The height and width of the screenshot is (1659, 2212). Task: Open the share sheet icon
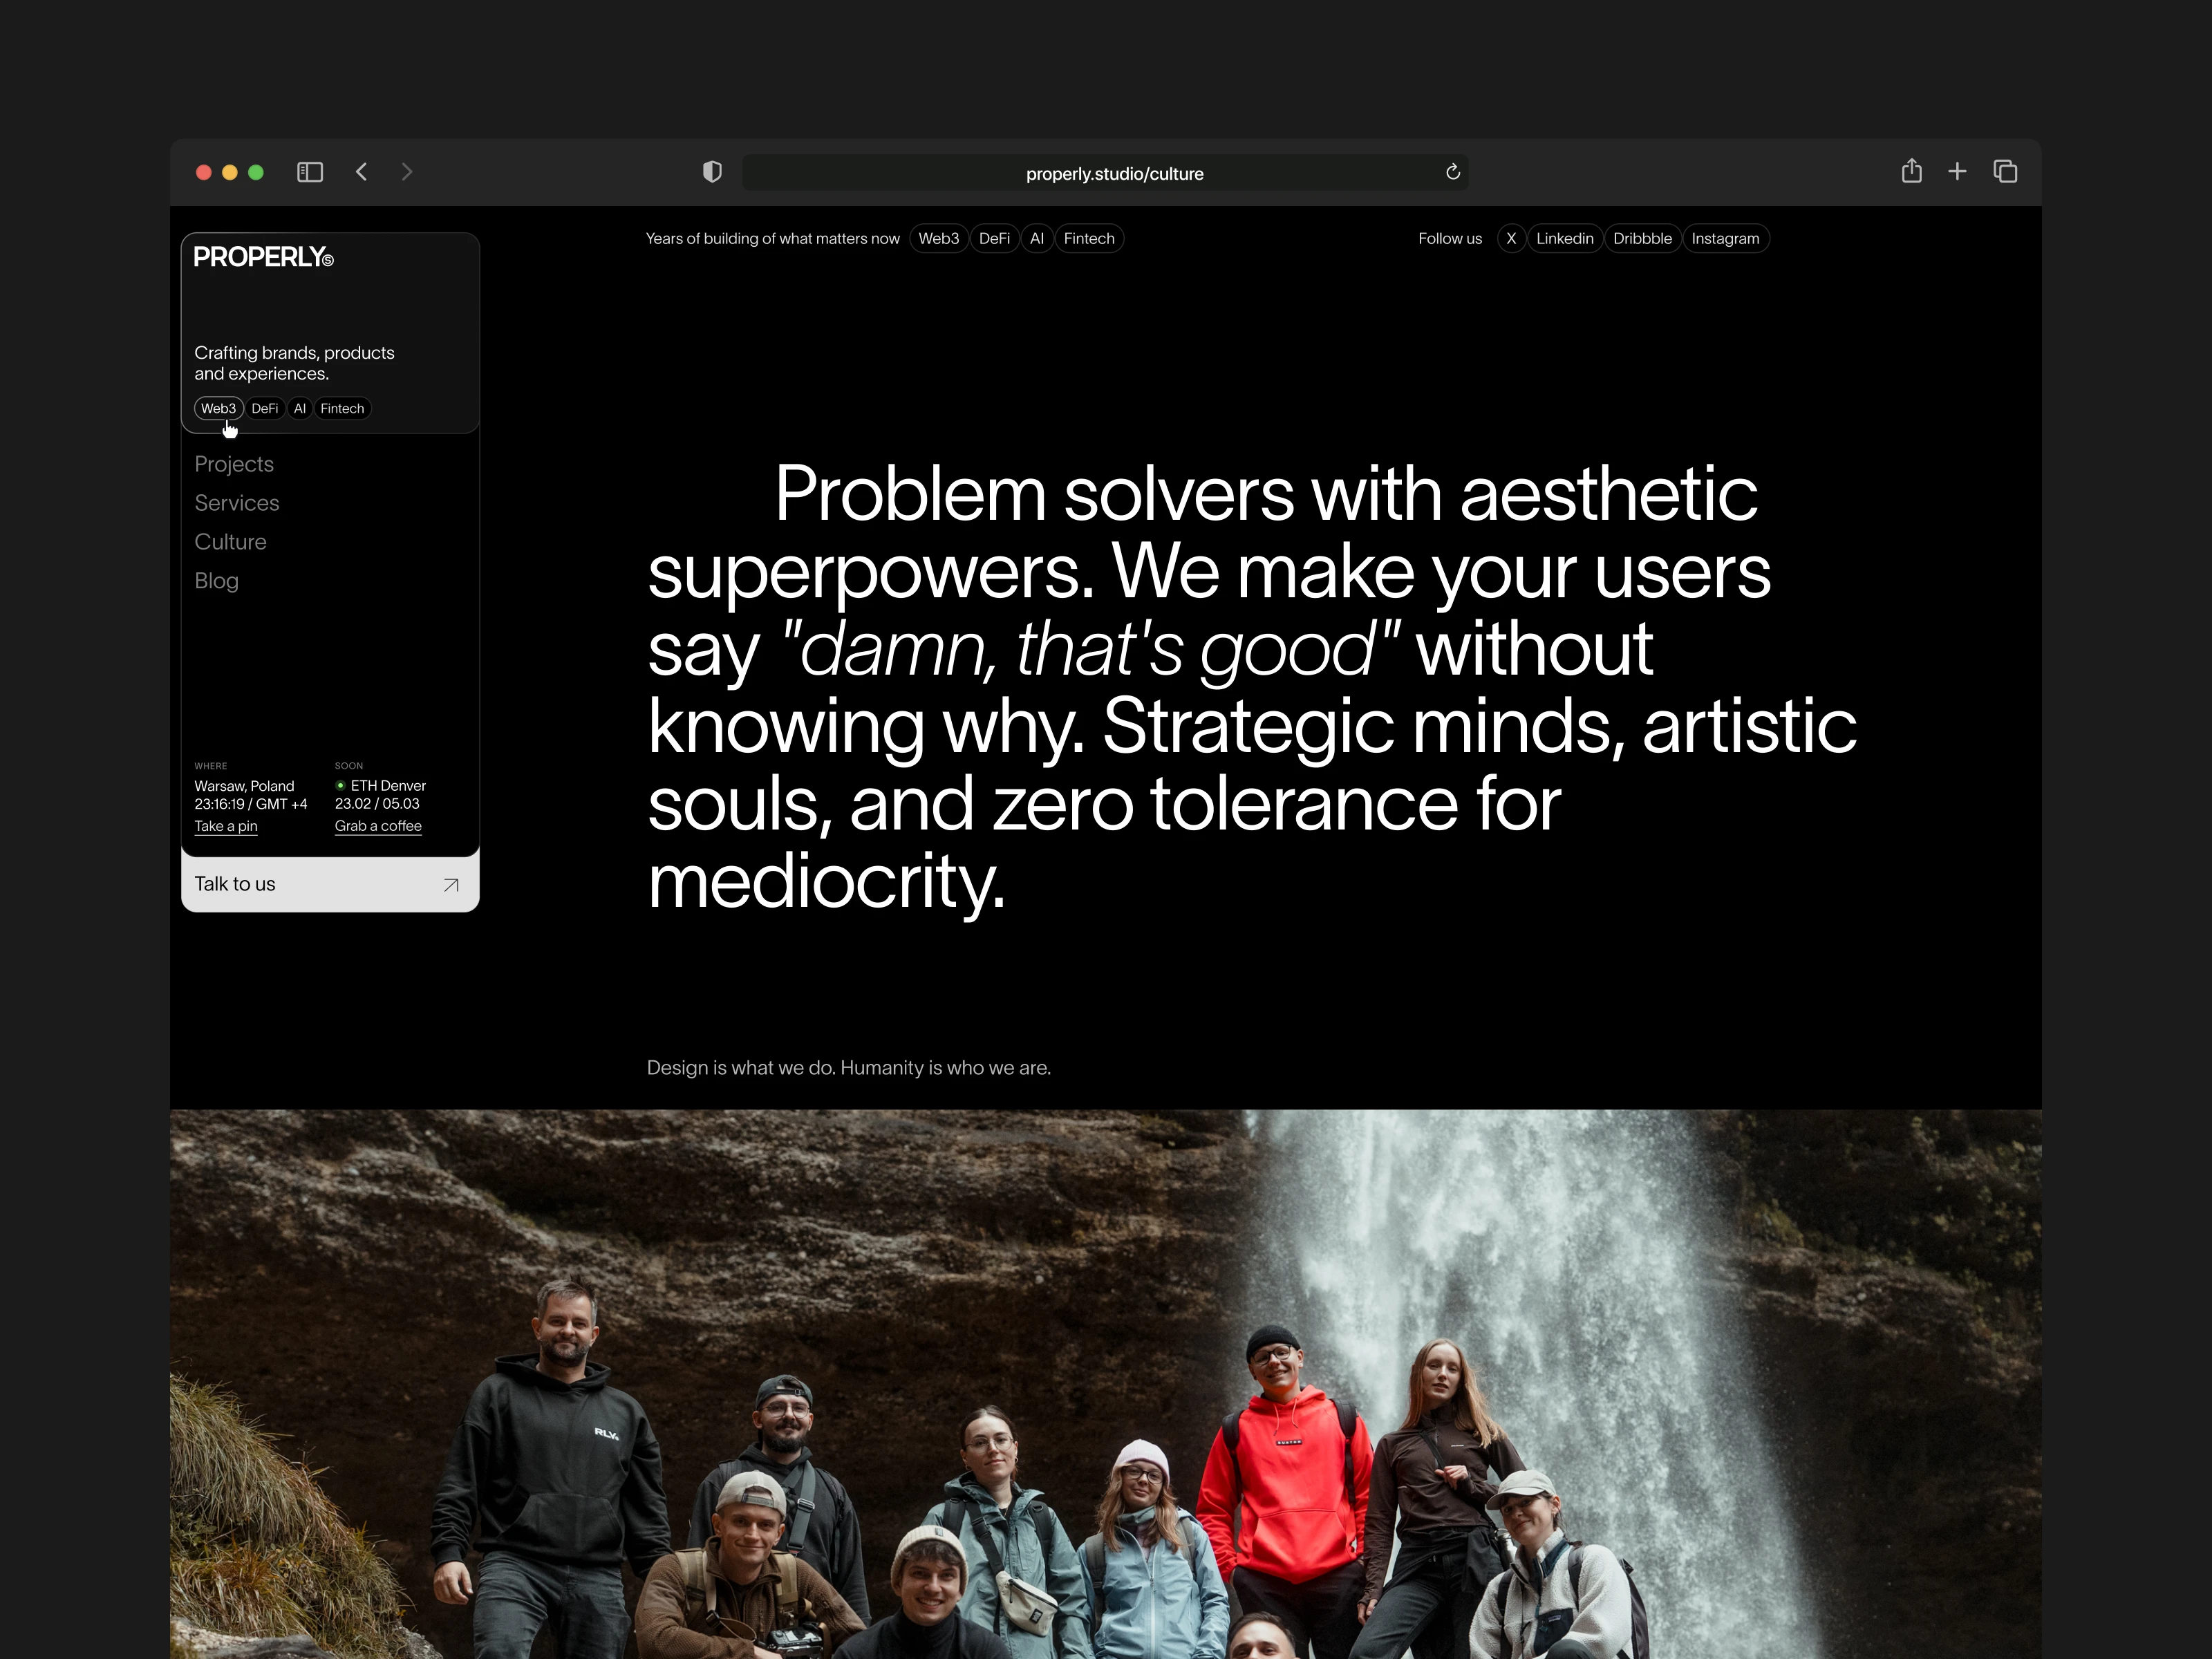(1911, 171)
